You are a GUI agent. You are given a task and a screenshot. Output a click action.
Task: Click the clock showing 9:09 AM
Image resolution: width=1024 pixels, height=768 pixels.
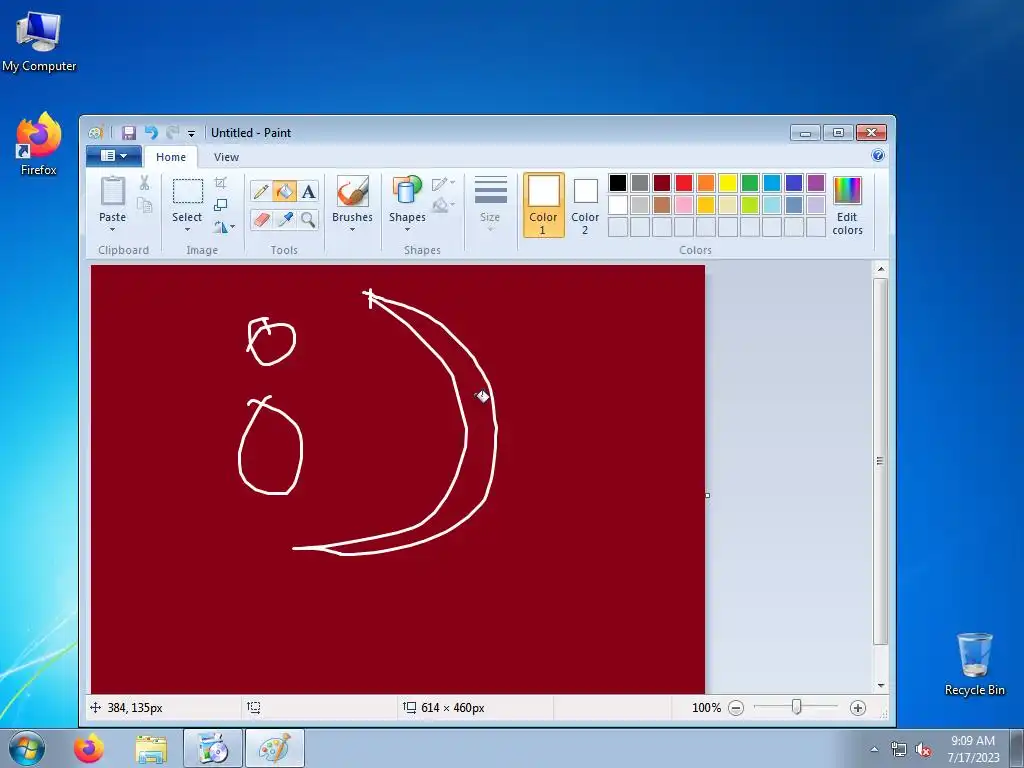click(973, 741)
